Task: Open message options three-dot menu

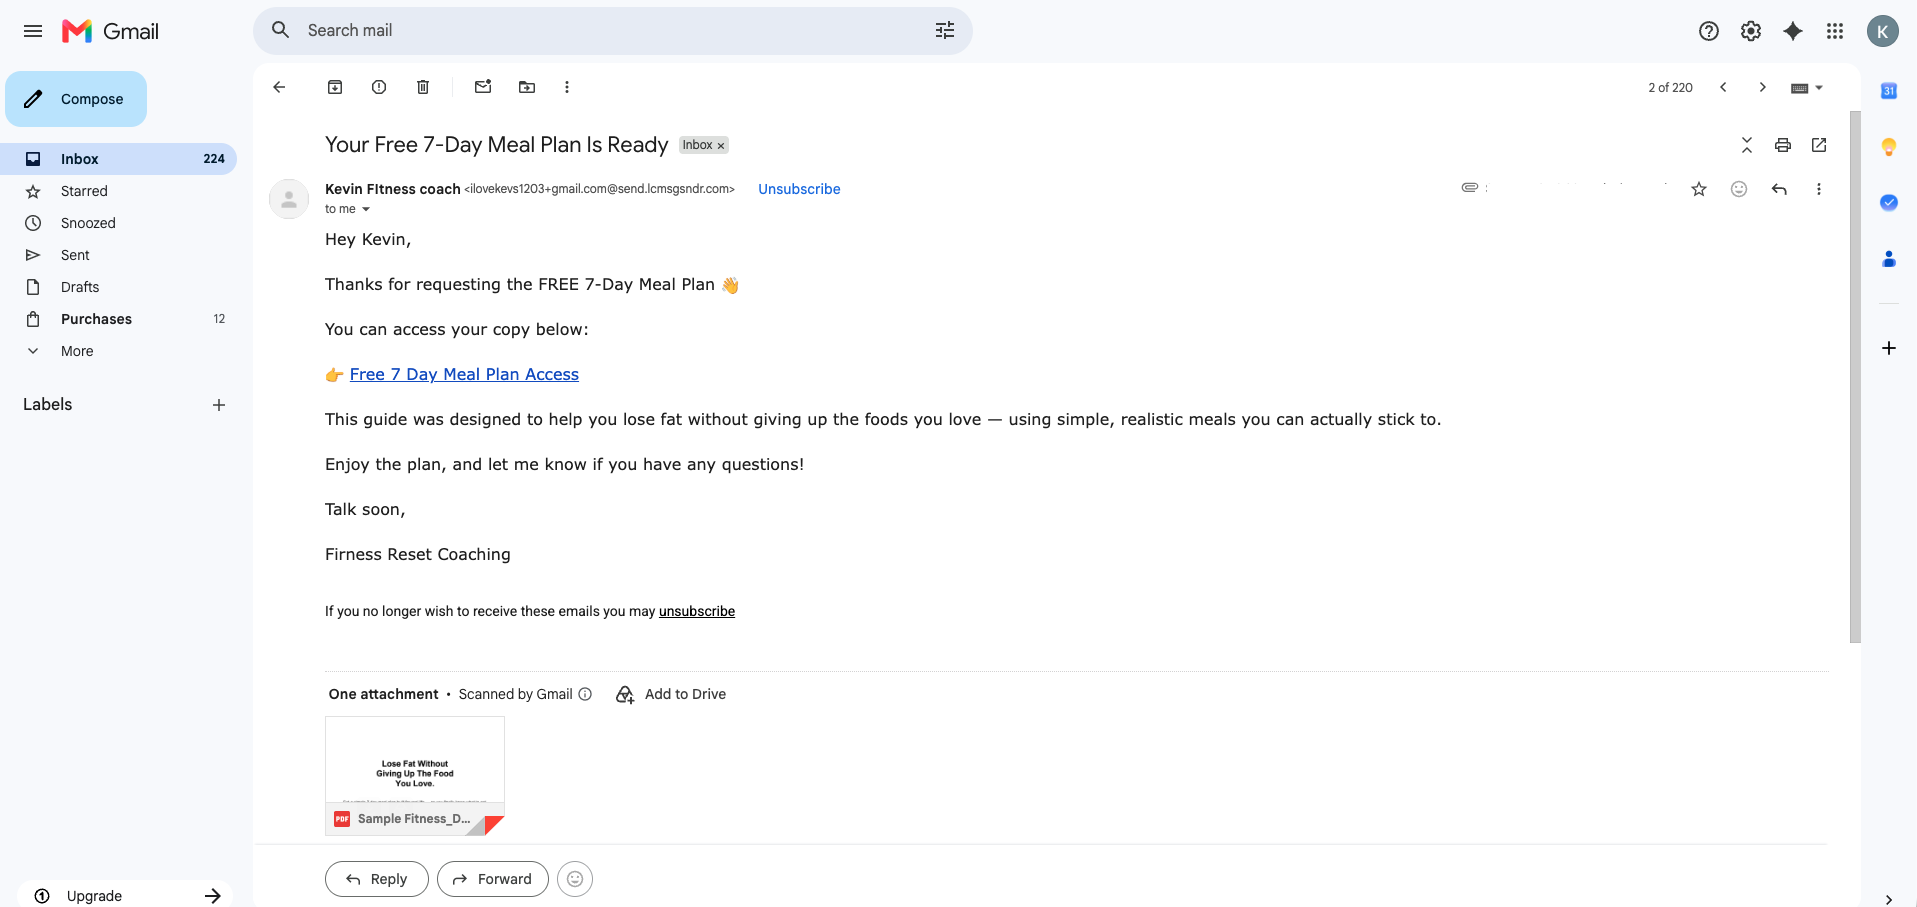Action: [x=1819, y=189]
